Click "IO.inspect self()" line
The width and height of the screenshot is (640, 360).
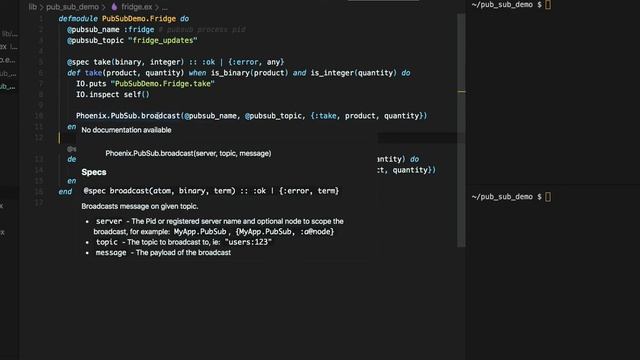113,94
